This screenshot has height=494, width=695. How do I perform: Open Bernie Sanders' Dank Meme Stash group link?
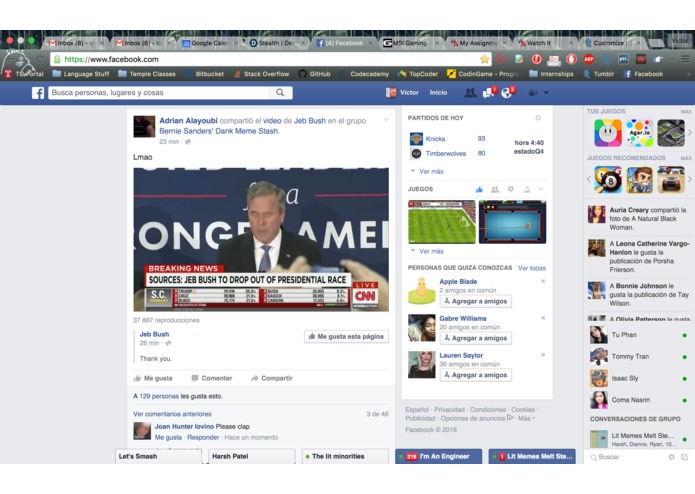click(219, 131)
